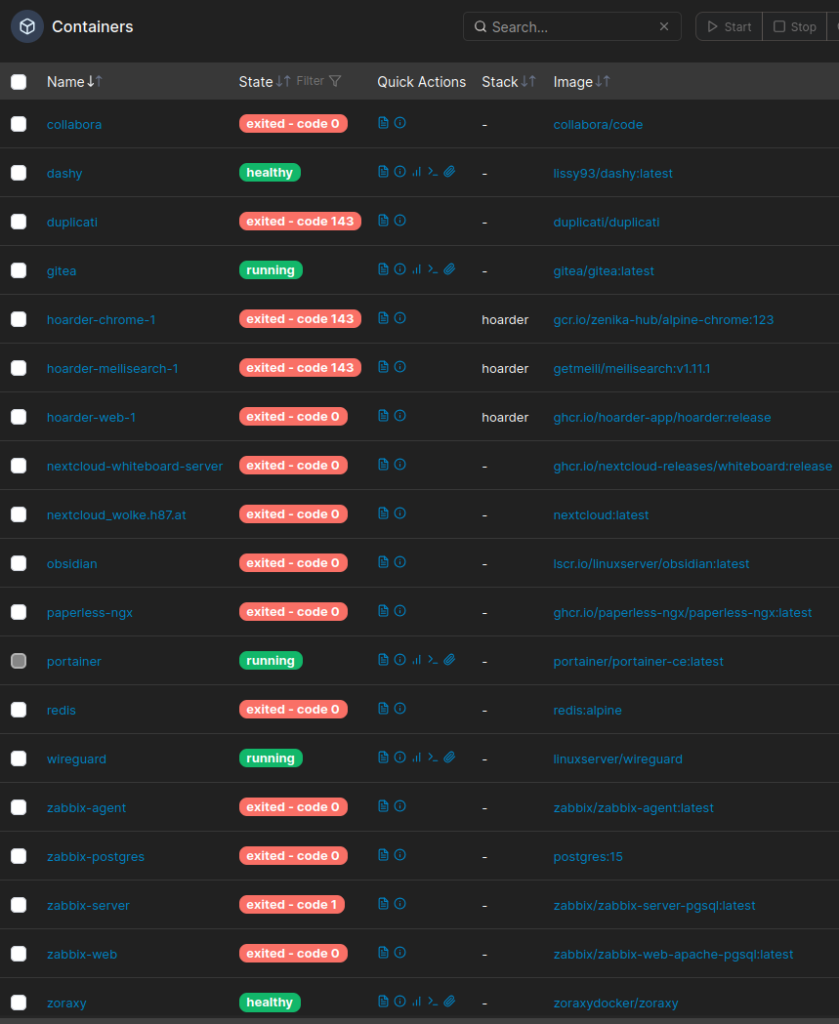Image resolution: width=839 pixels, height=1024 pixels.
Task: Select the zoraxy container checkbox
Action: pos(18,1002)
